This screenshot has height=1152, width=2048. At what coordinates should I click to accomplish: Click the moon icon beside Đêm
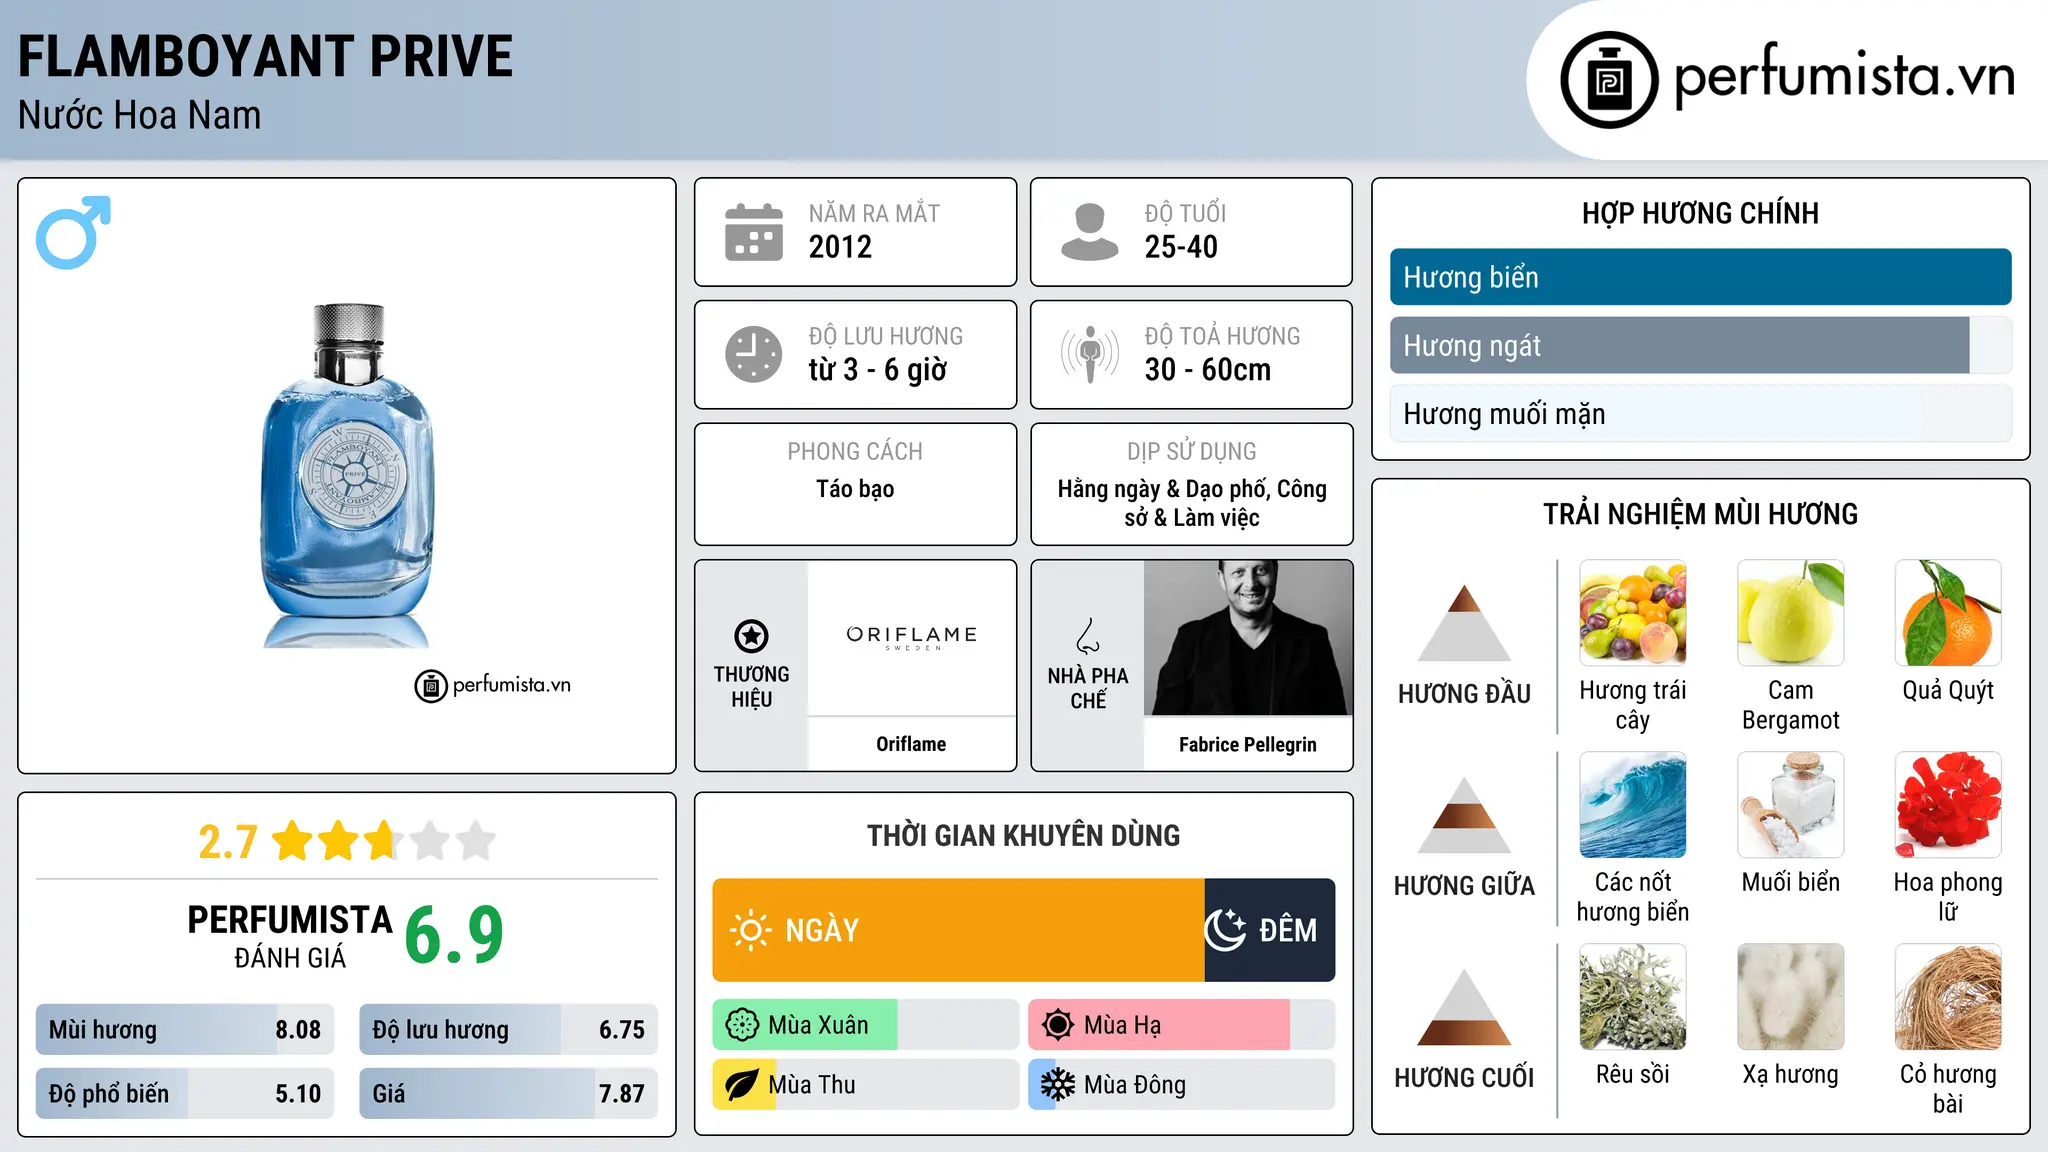point(1225,930)
